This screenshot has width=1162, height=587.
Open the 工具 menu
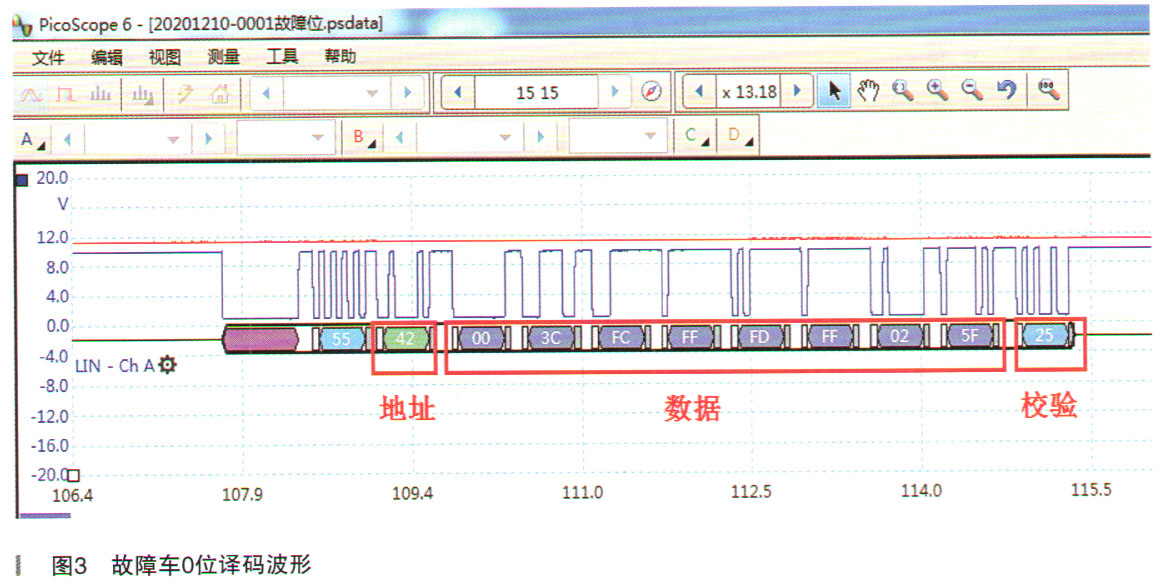point(282,56)
